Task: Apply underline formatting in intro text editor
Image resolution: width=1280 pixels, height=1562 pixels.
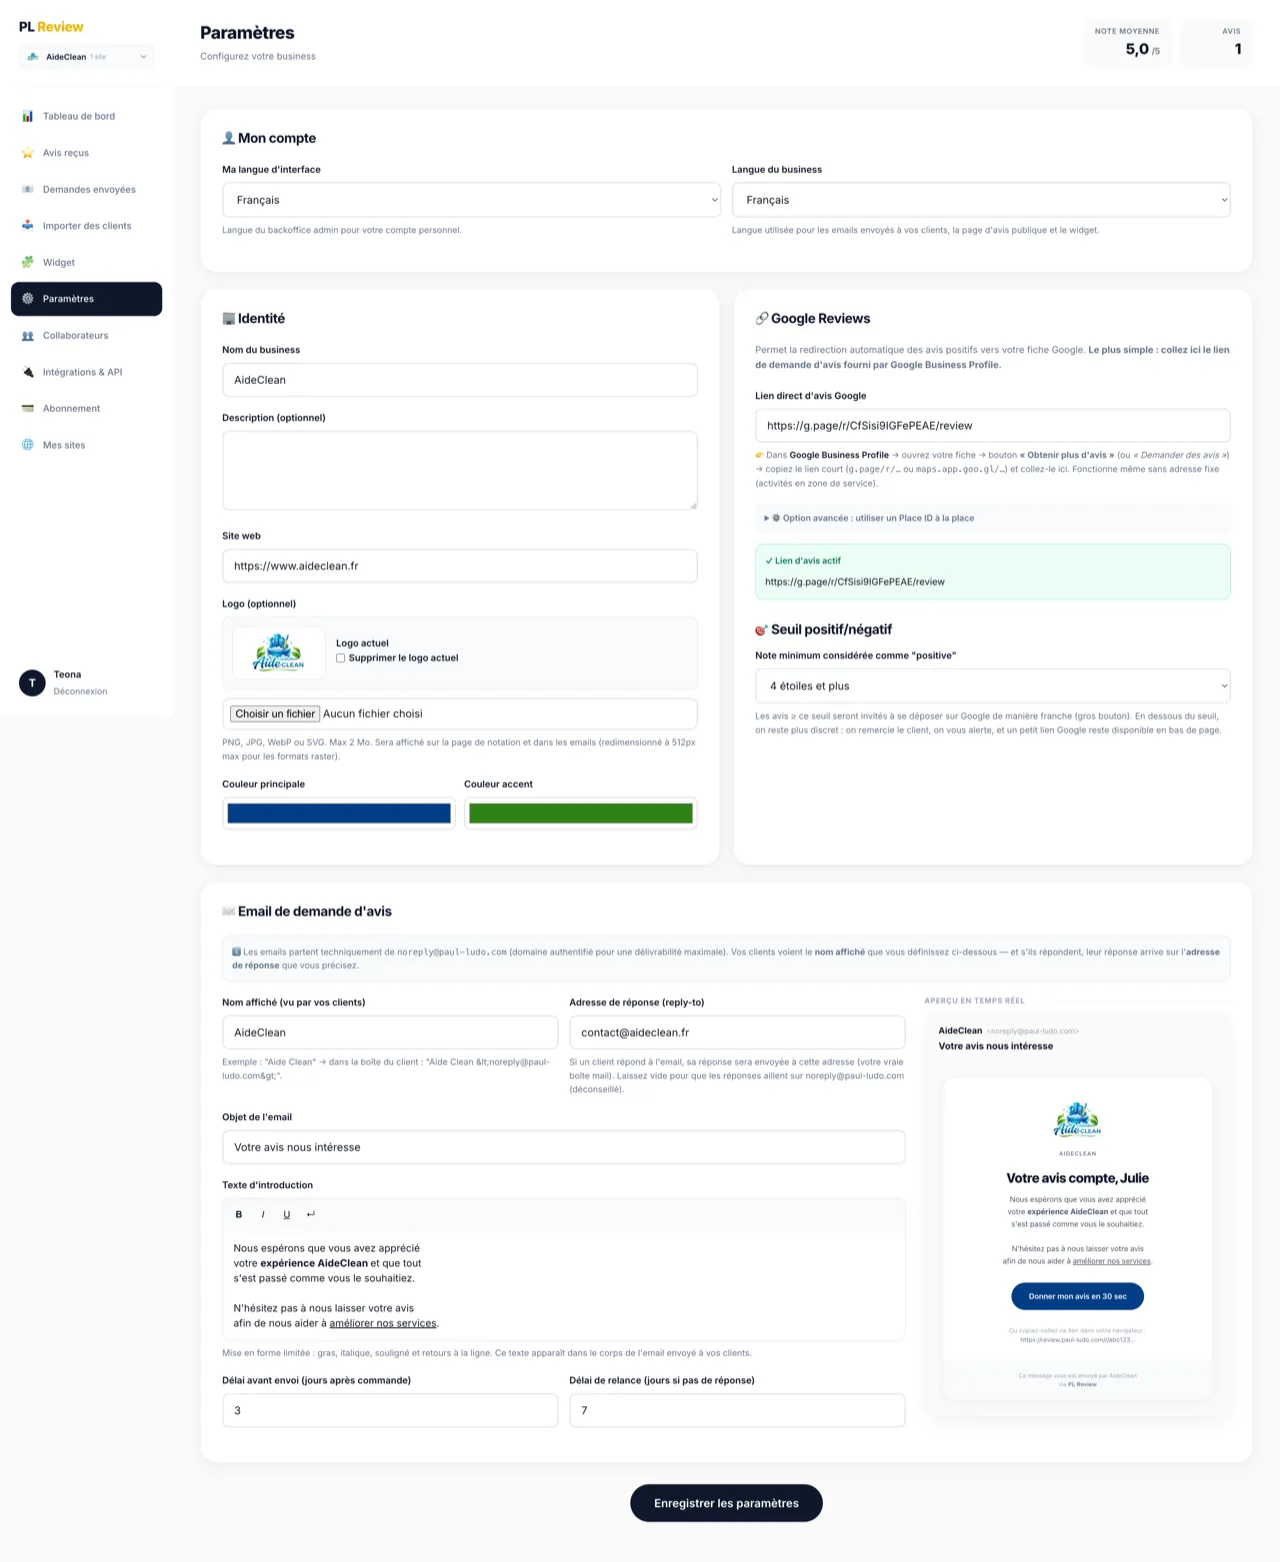Action: pos(287,1214)
